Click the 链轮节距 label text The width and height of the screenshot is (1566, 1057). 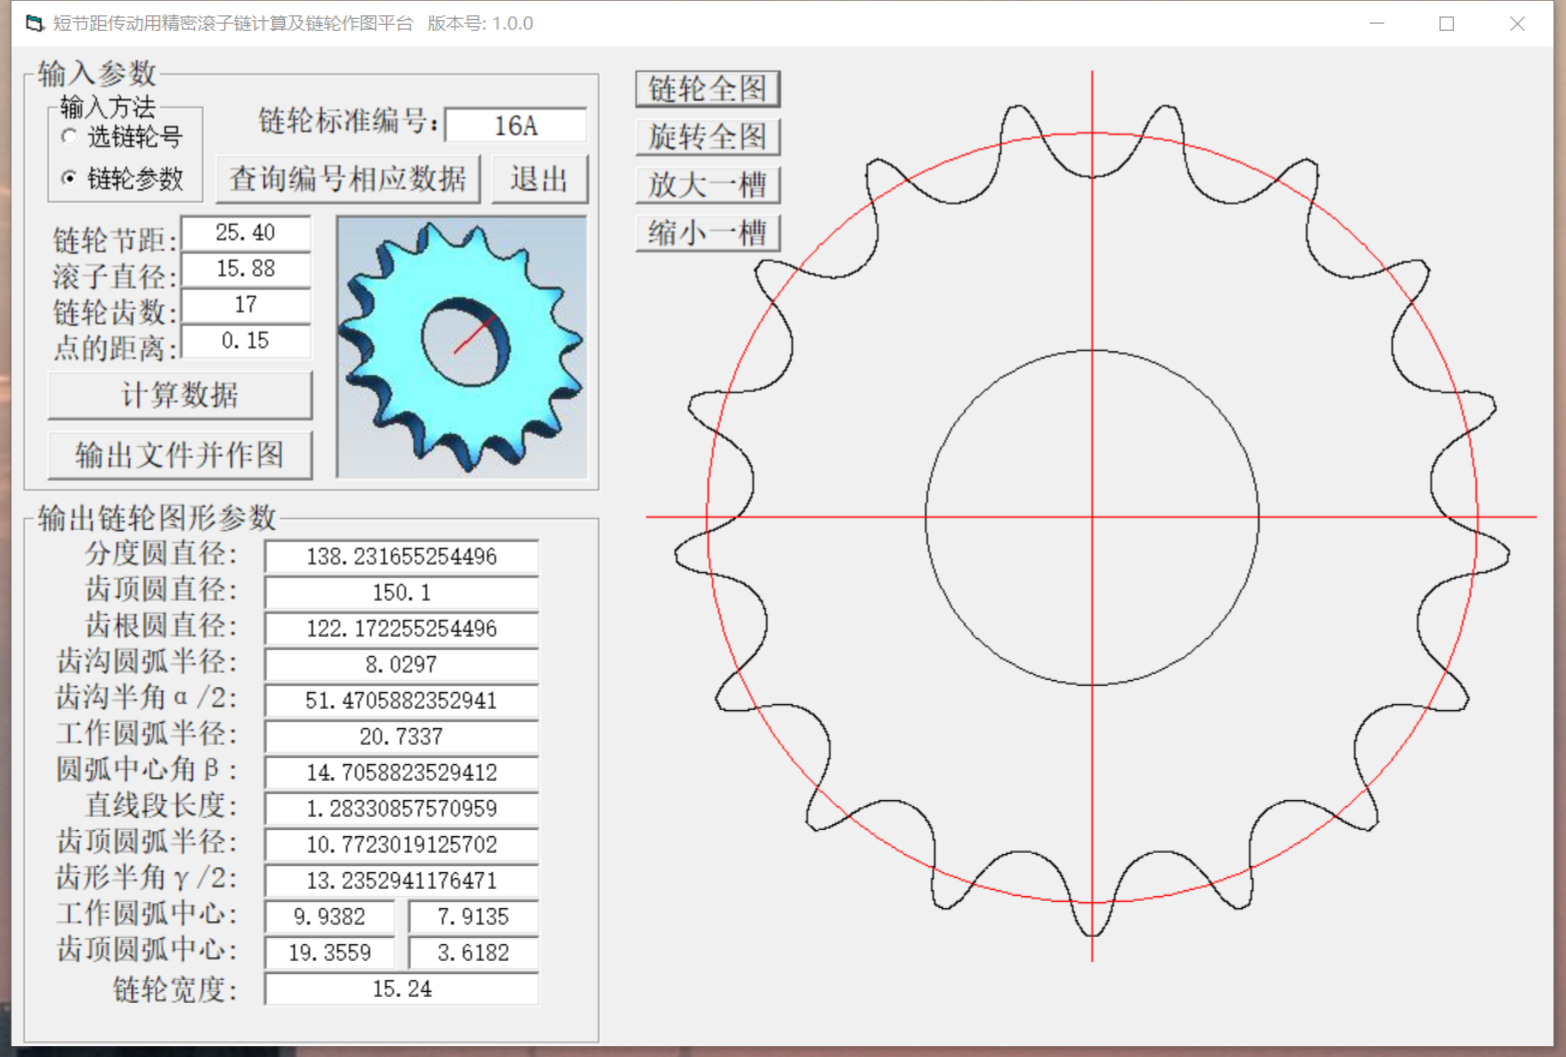tap(115, 240)
